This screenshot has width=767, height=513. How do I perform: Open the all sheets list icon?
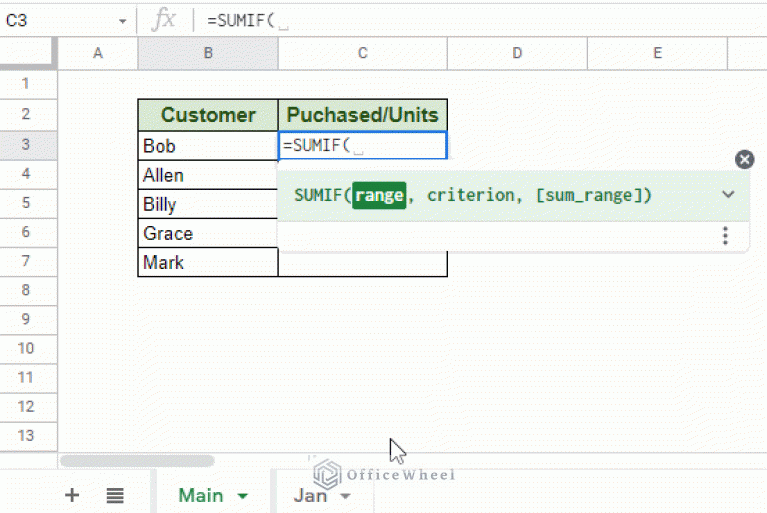[115, 495]
